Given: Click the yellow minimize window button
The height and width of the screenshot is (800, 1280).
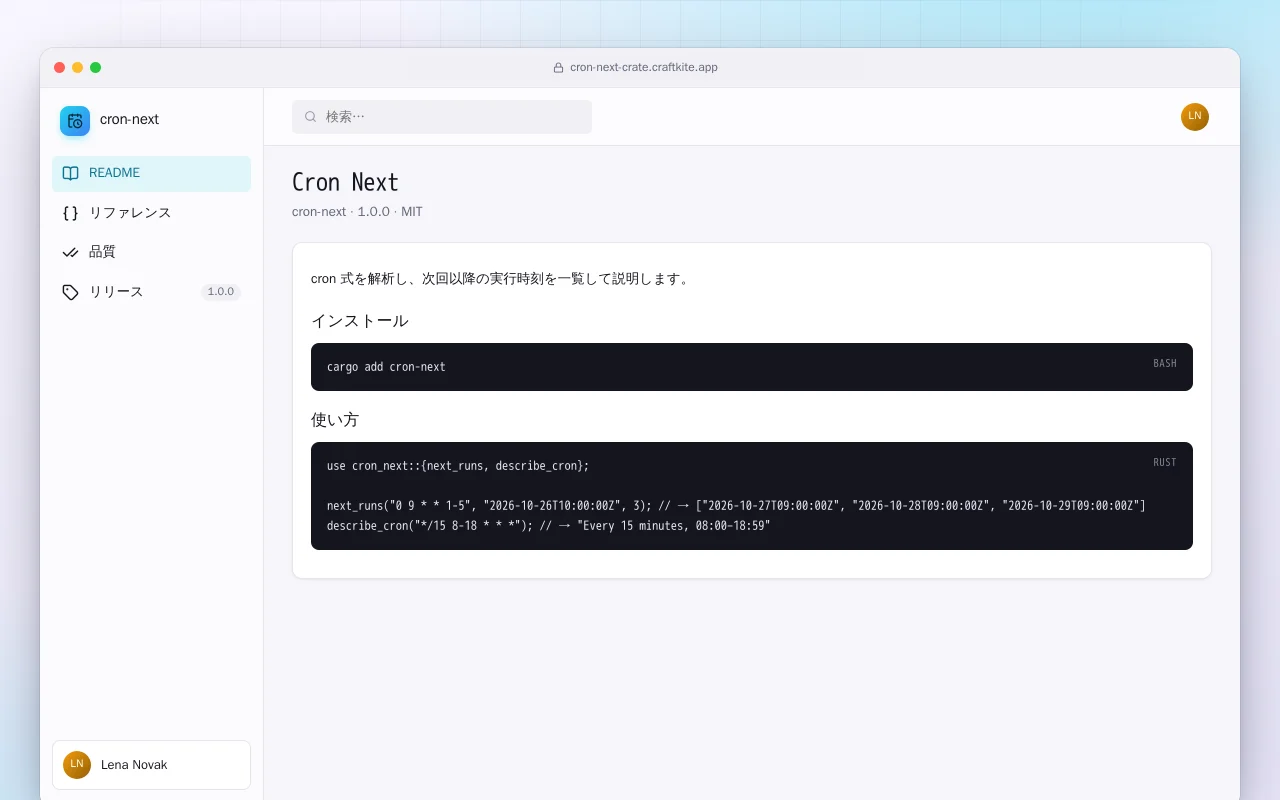Looking at the screenshot, I should (77, 68).
